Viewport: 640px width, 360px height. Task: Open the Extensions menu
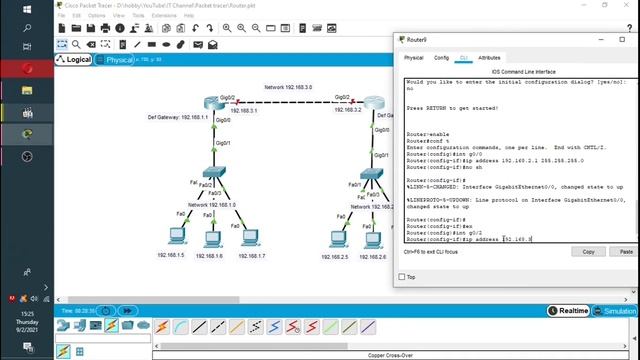(164, 16)
